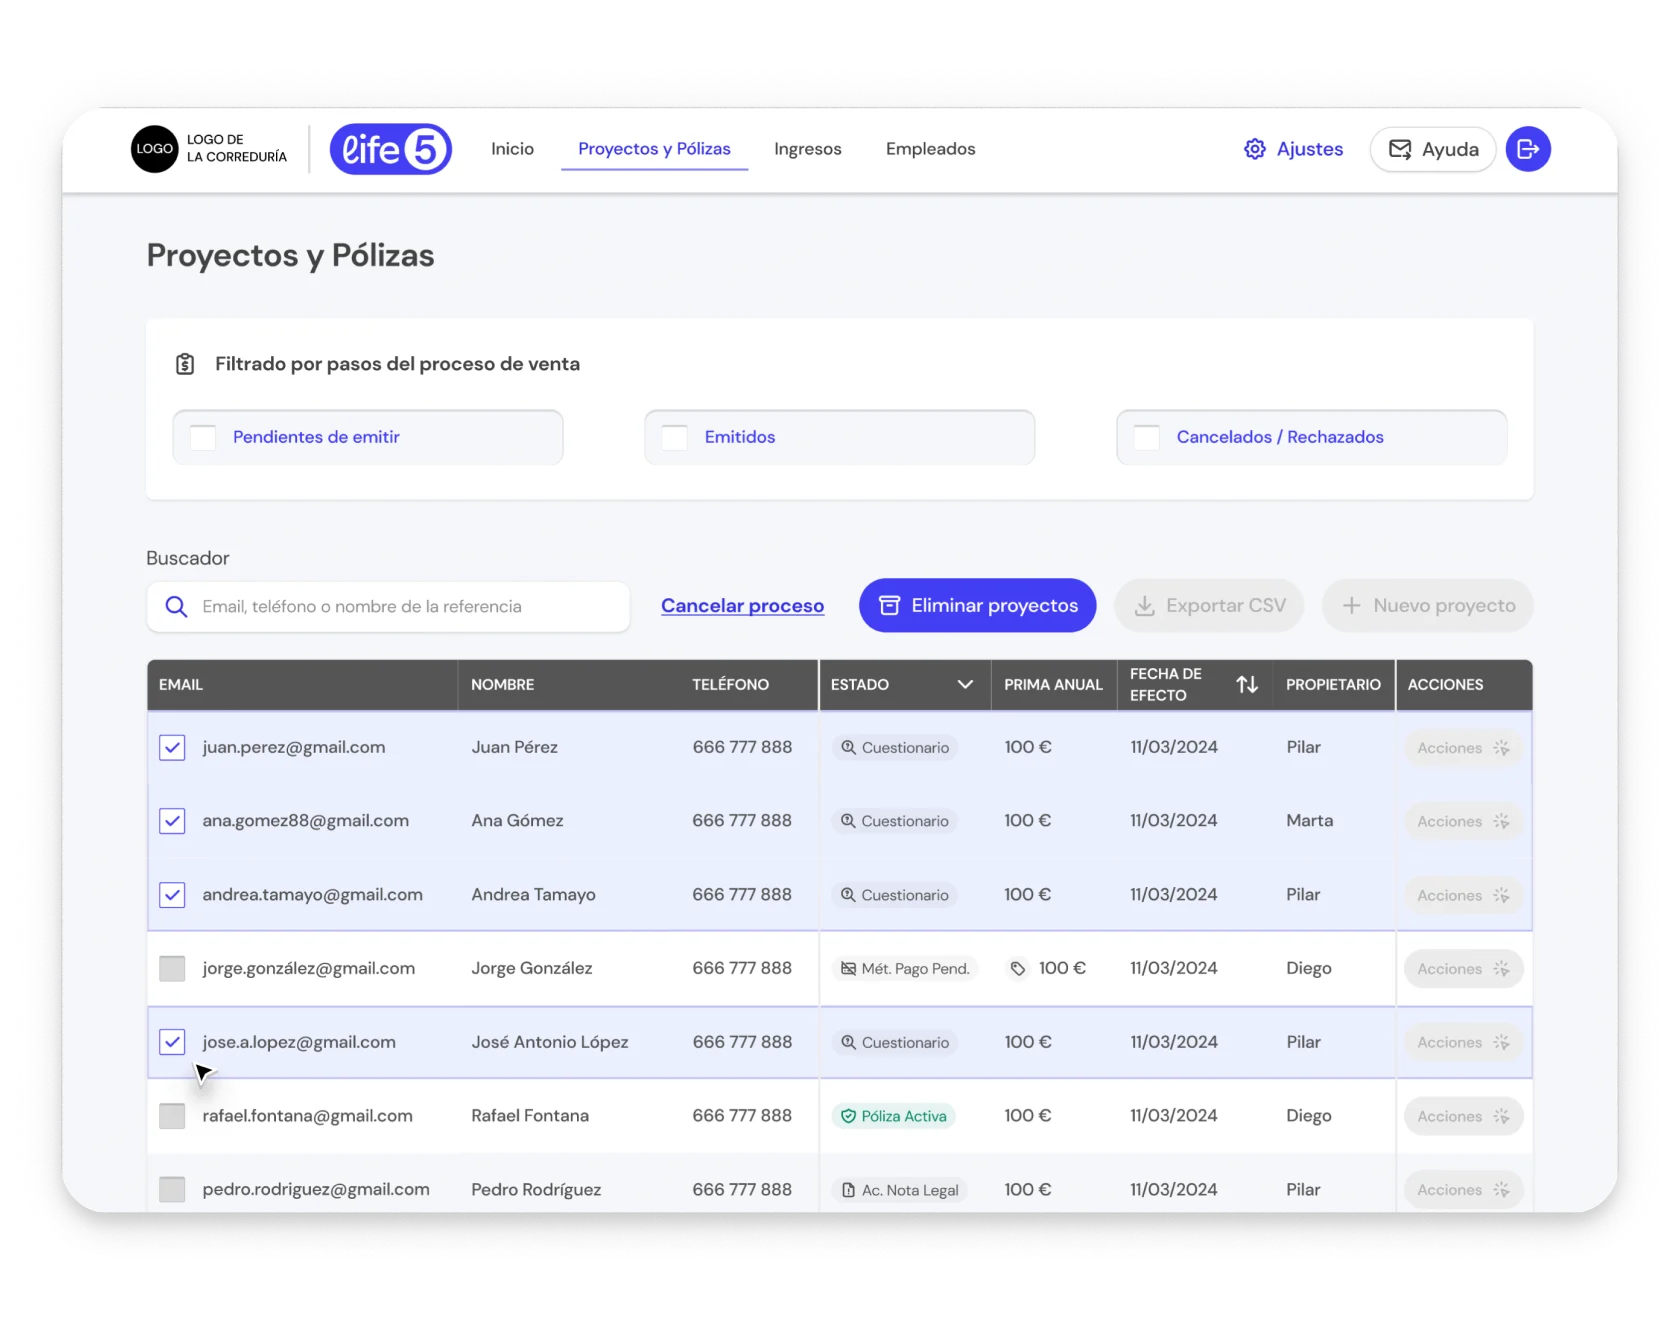Open Acciones menu for Rafael Fontana
1680x1320 pixels.
pos(1463,1116)
